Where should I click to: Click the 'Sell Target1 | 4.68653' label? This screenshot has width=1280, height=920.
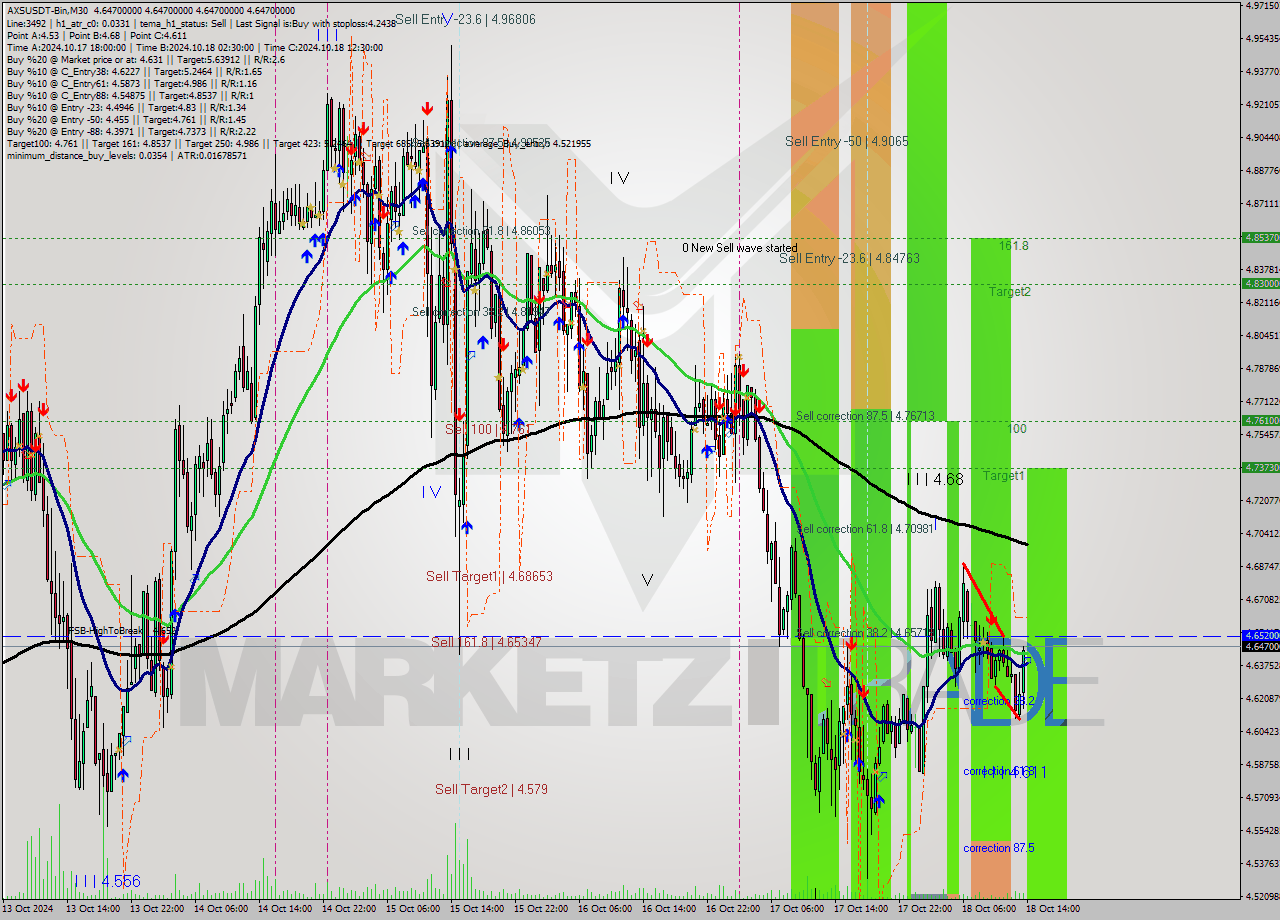coord(489,576)
